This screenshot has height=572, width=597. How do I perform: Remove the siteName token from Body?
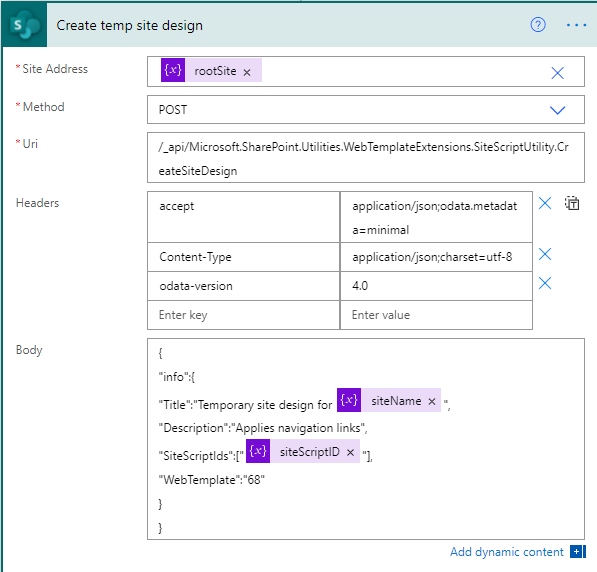click(x=432, y=401)
